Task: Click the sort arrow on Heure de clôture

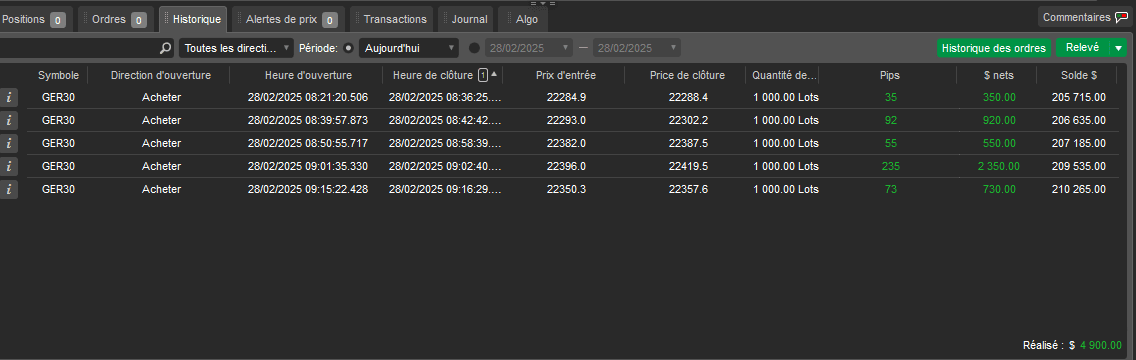Action: pos(494,75)
